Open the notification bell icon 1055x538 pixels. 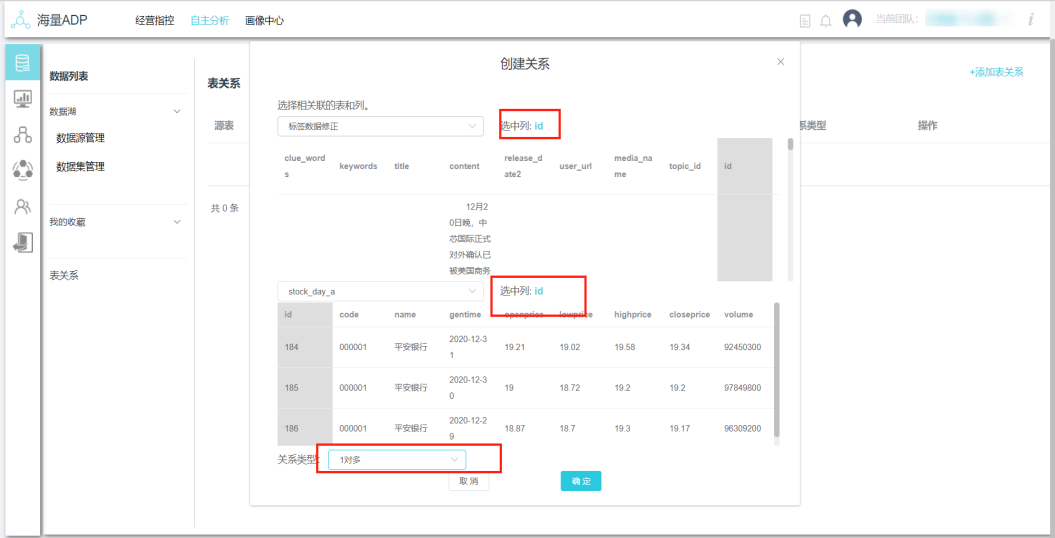click(x=826, y=20)
